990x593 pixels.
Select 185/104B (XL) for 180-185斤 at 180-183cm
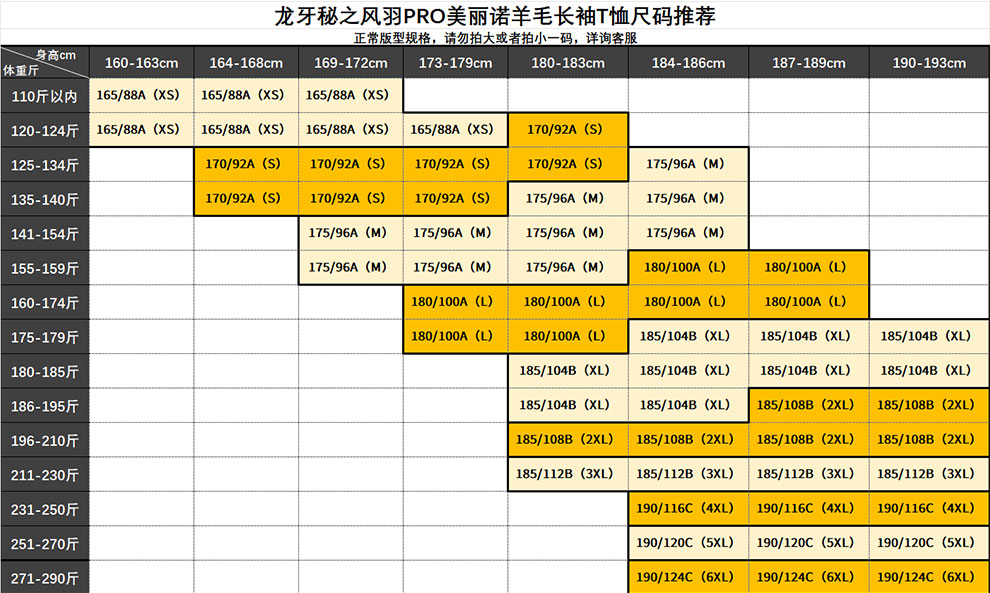tap(568, 371)
